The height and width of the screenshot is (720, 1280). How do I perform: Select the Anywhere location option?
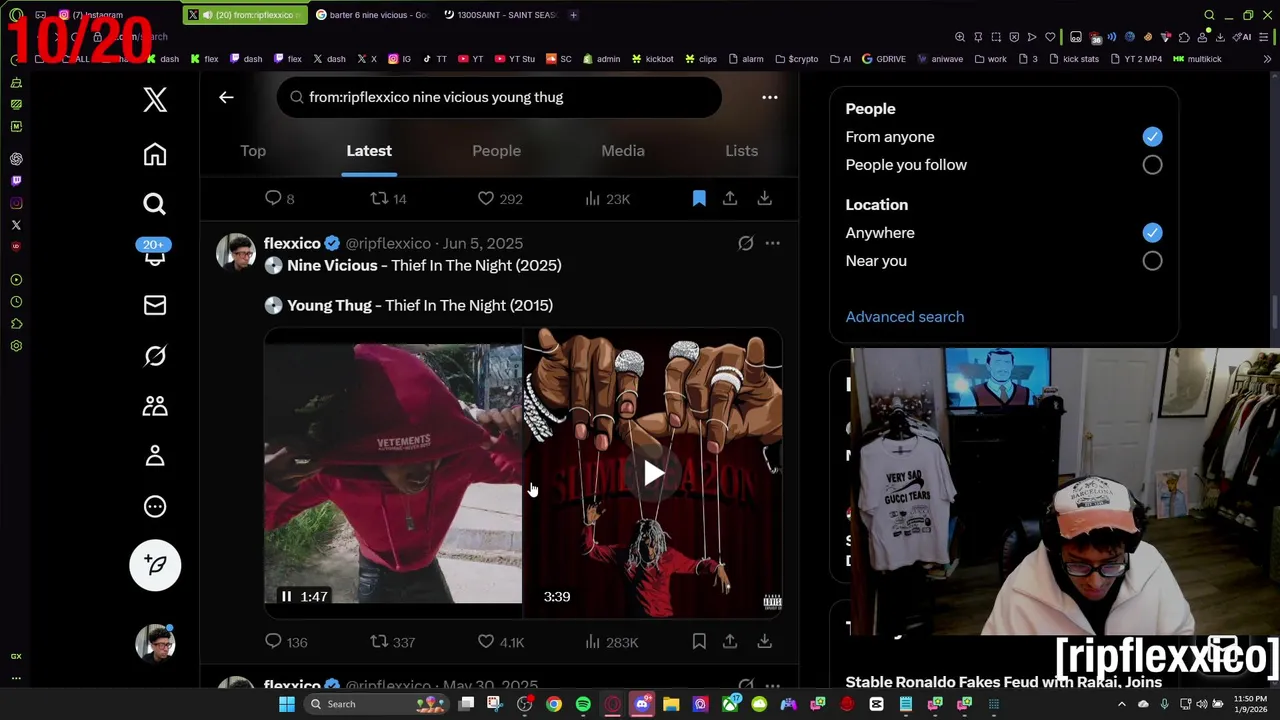coord(1152,233)
